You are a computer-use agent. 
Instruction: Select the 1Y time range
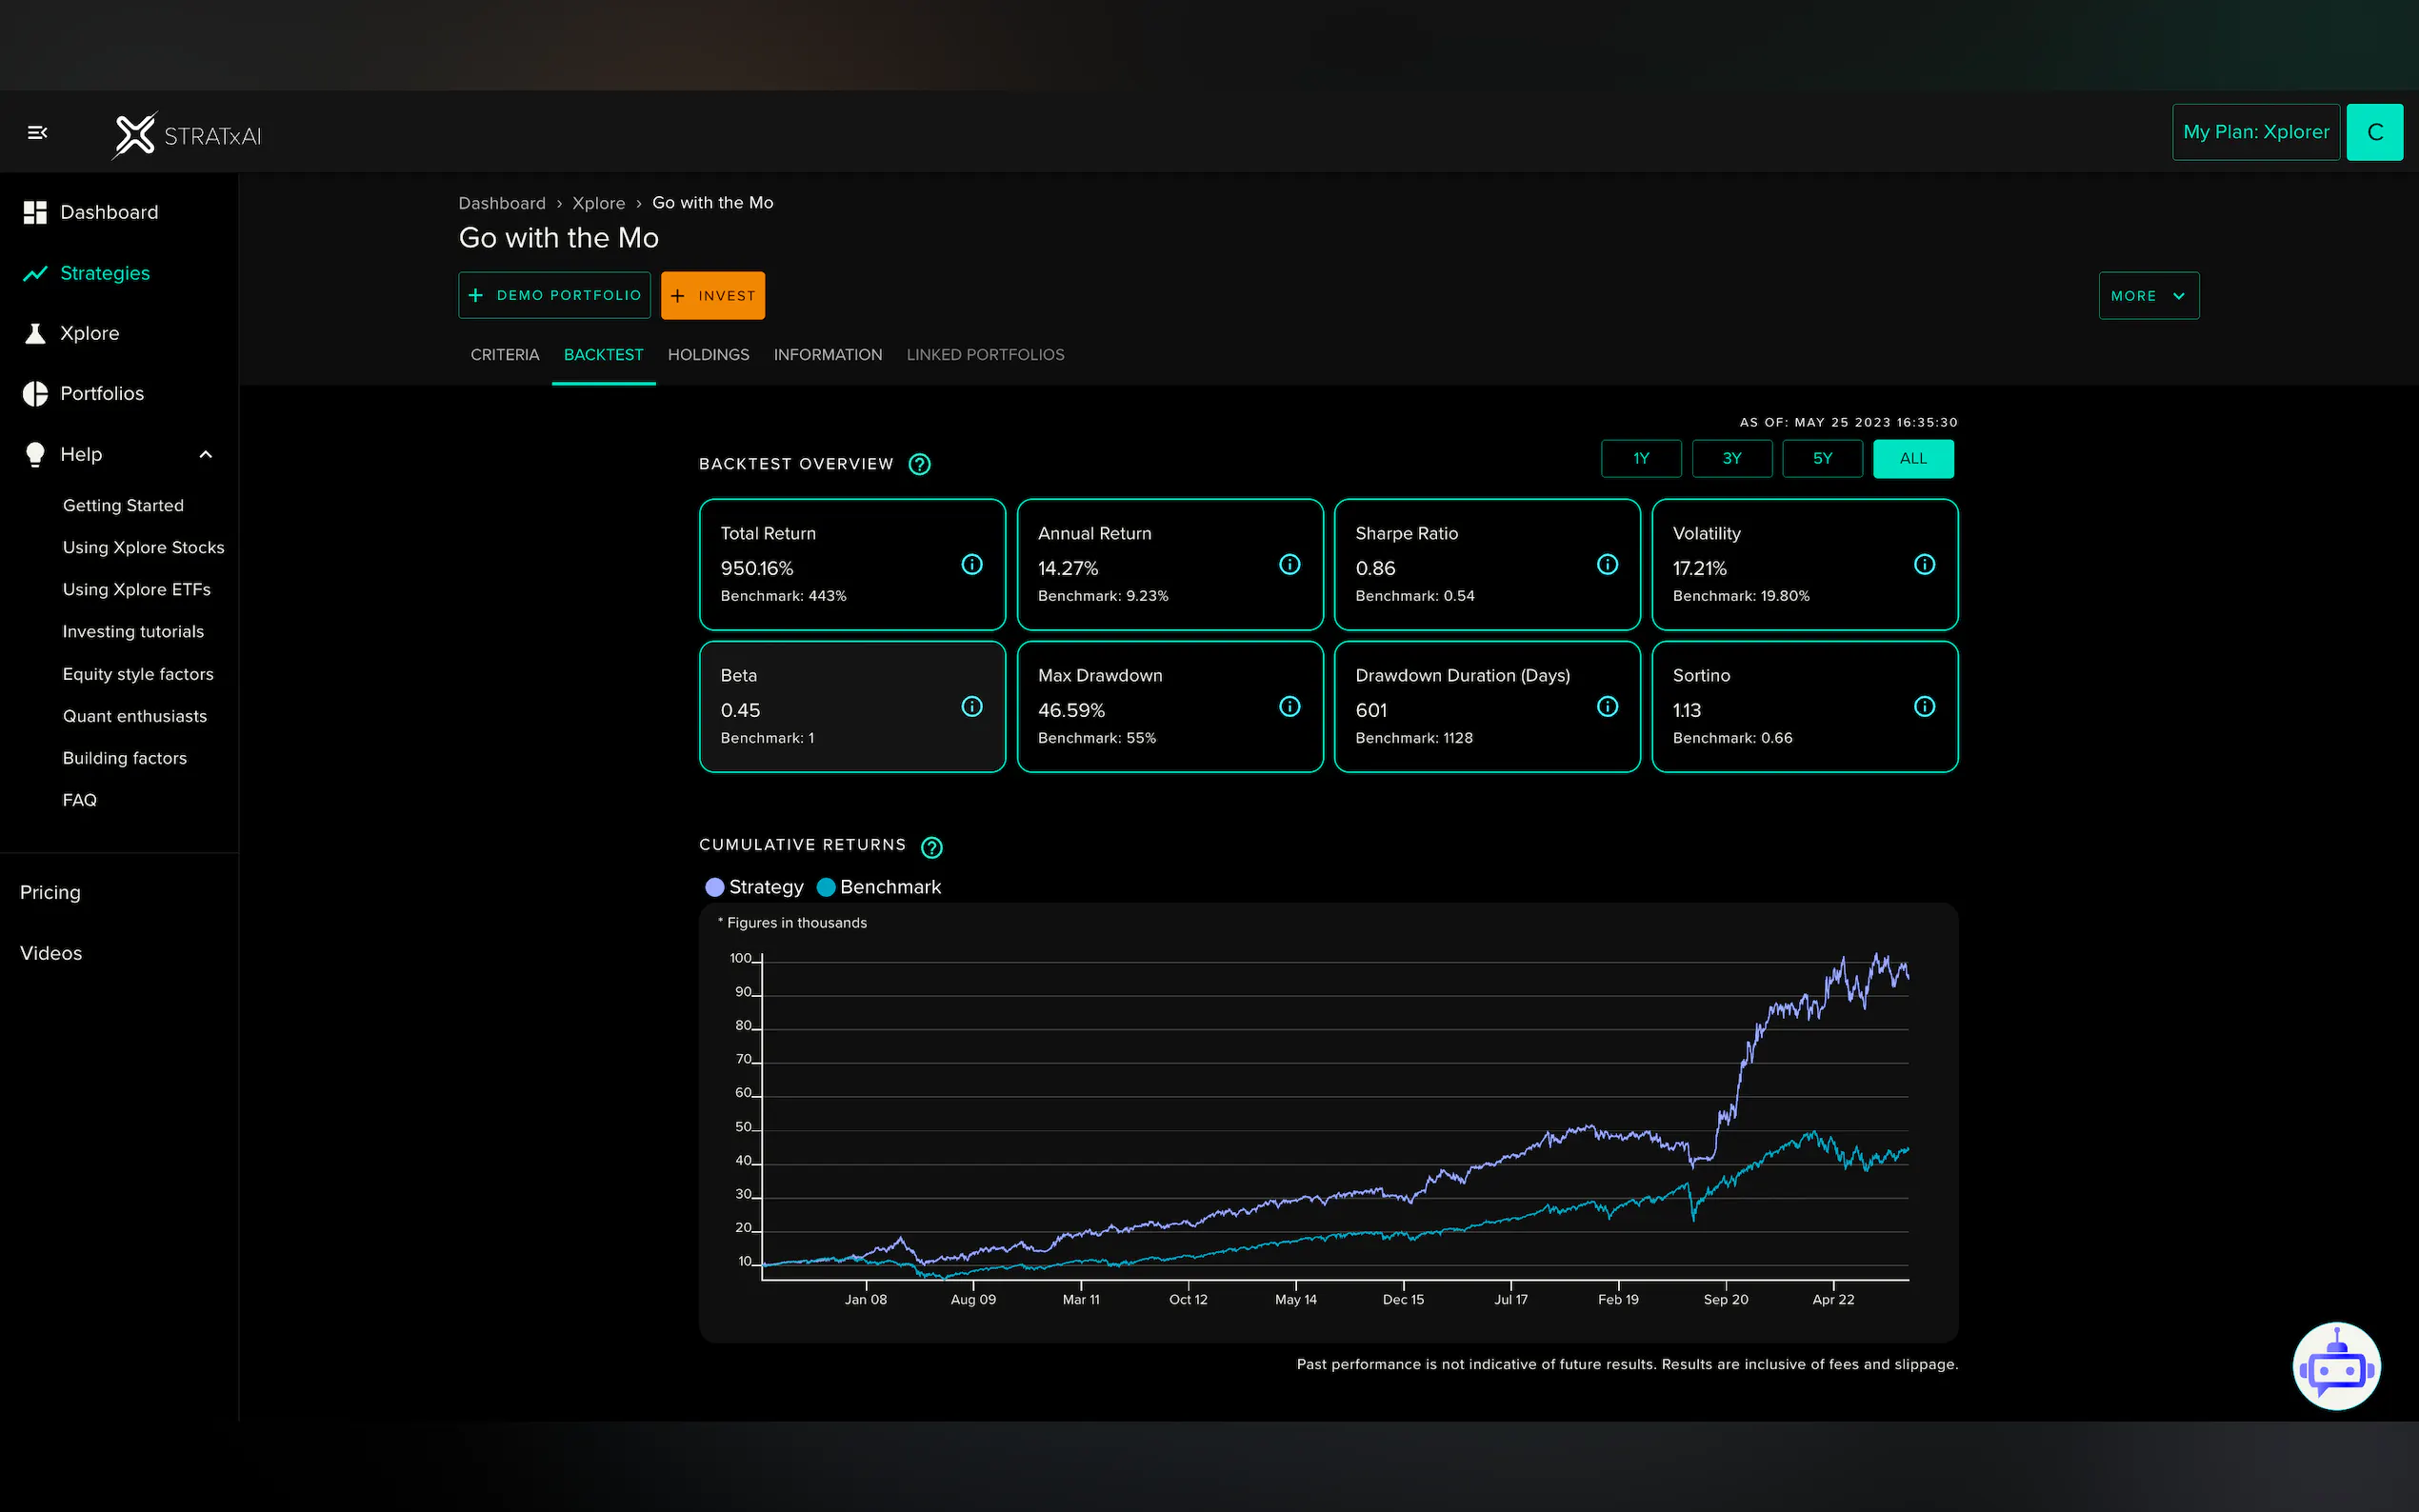[1640, 459]
